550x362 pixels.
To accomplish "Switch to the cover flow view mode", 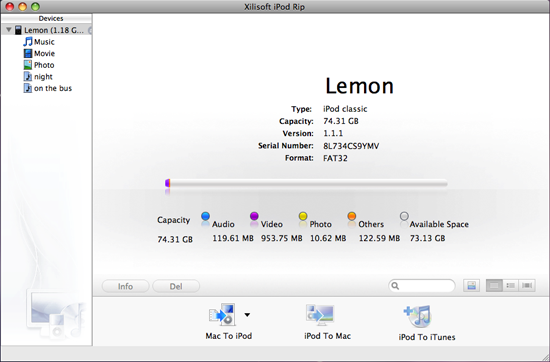I will pos(527,286).
